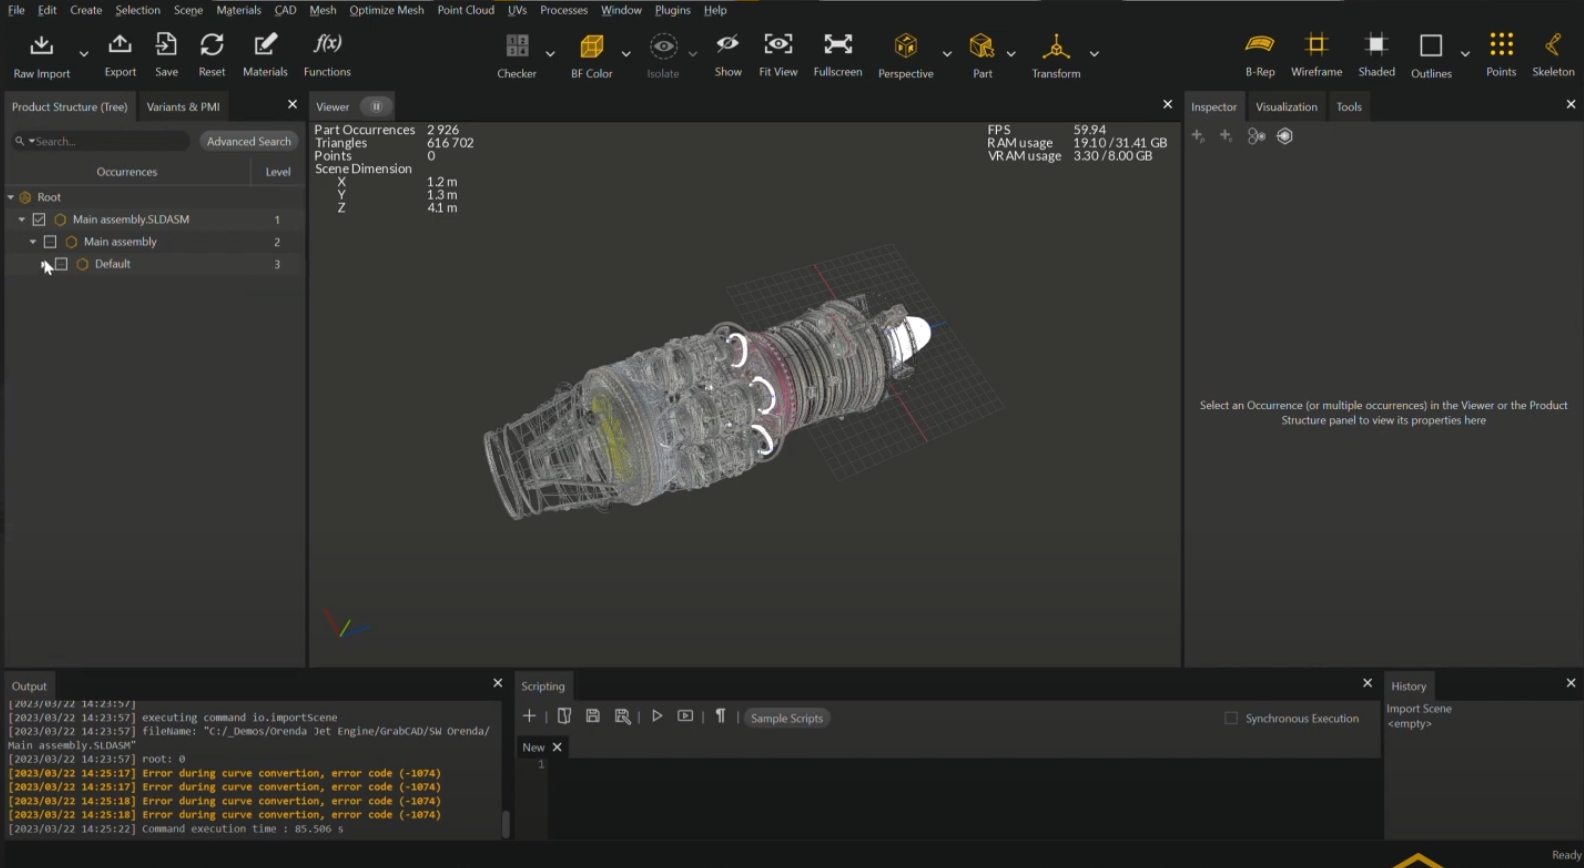Open the Point Cloud menu

pos(465,10)
